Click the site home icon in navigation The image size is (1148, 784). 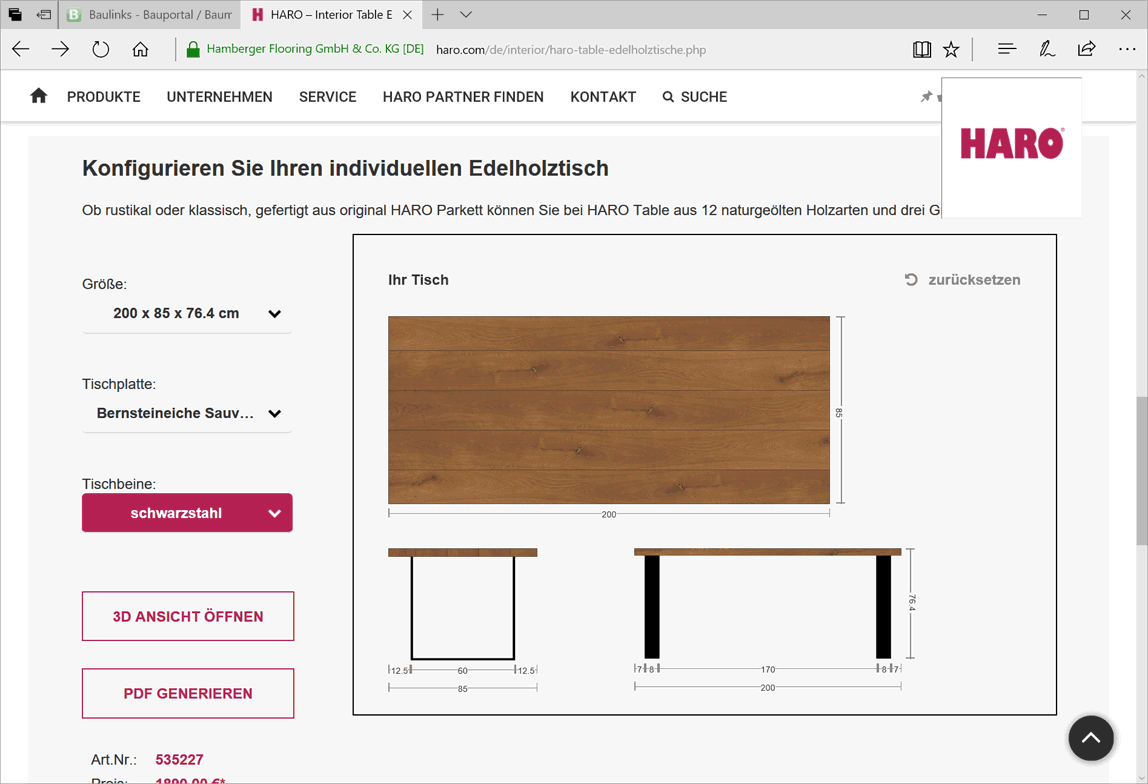(x=39, y=96)
